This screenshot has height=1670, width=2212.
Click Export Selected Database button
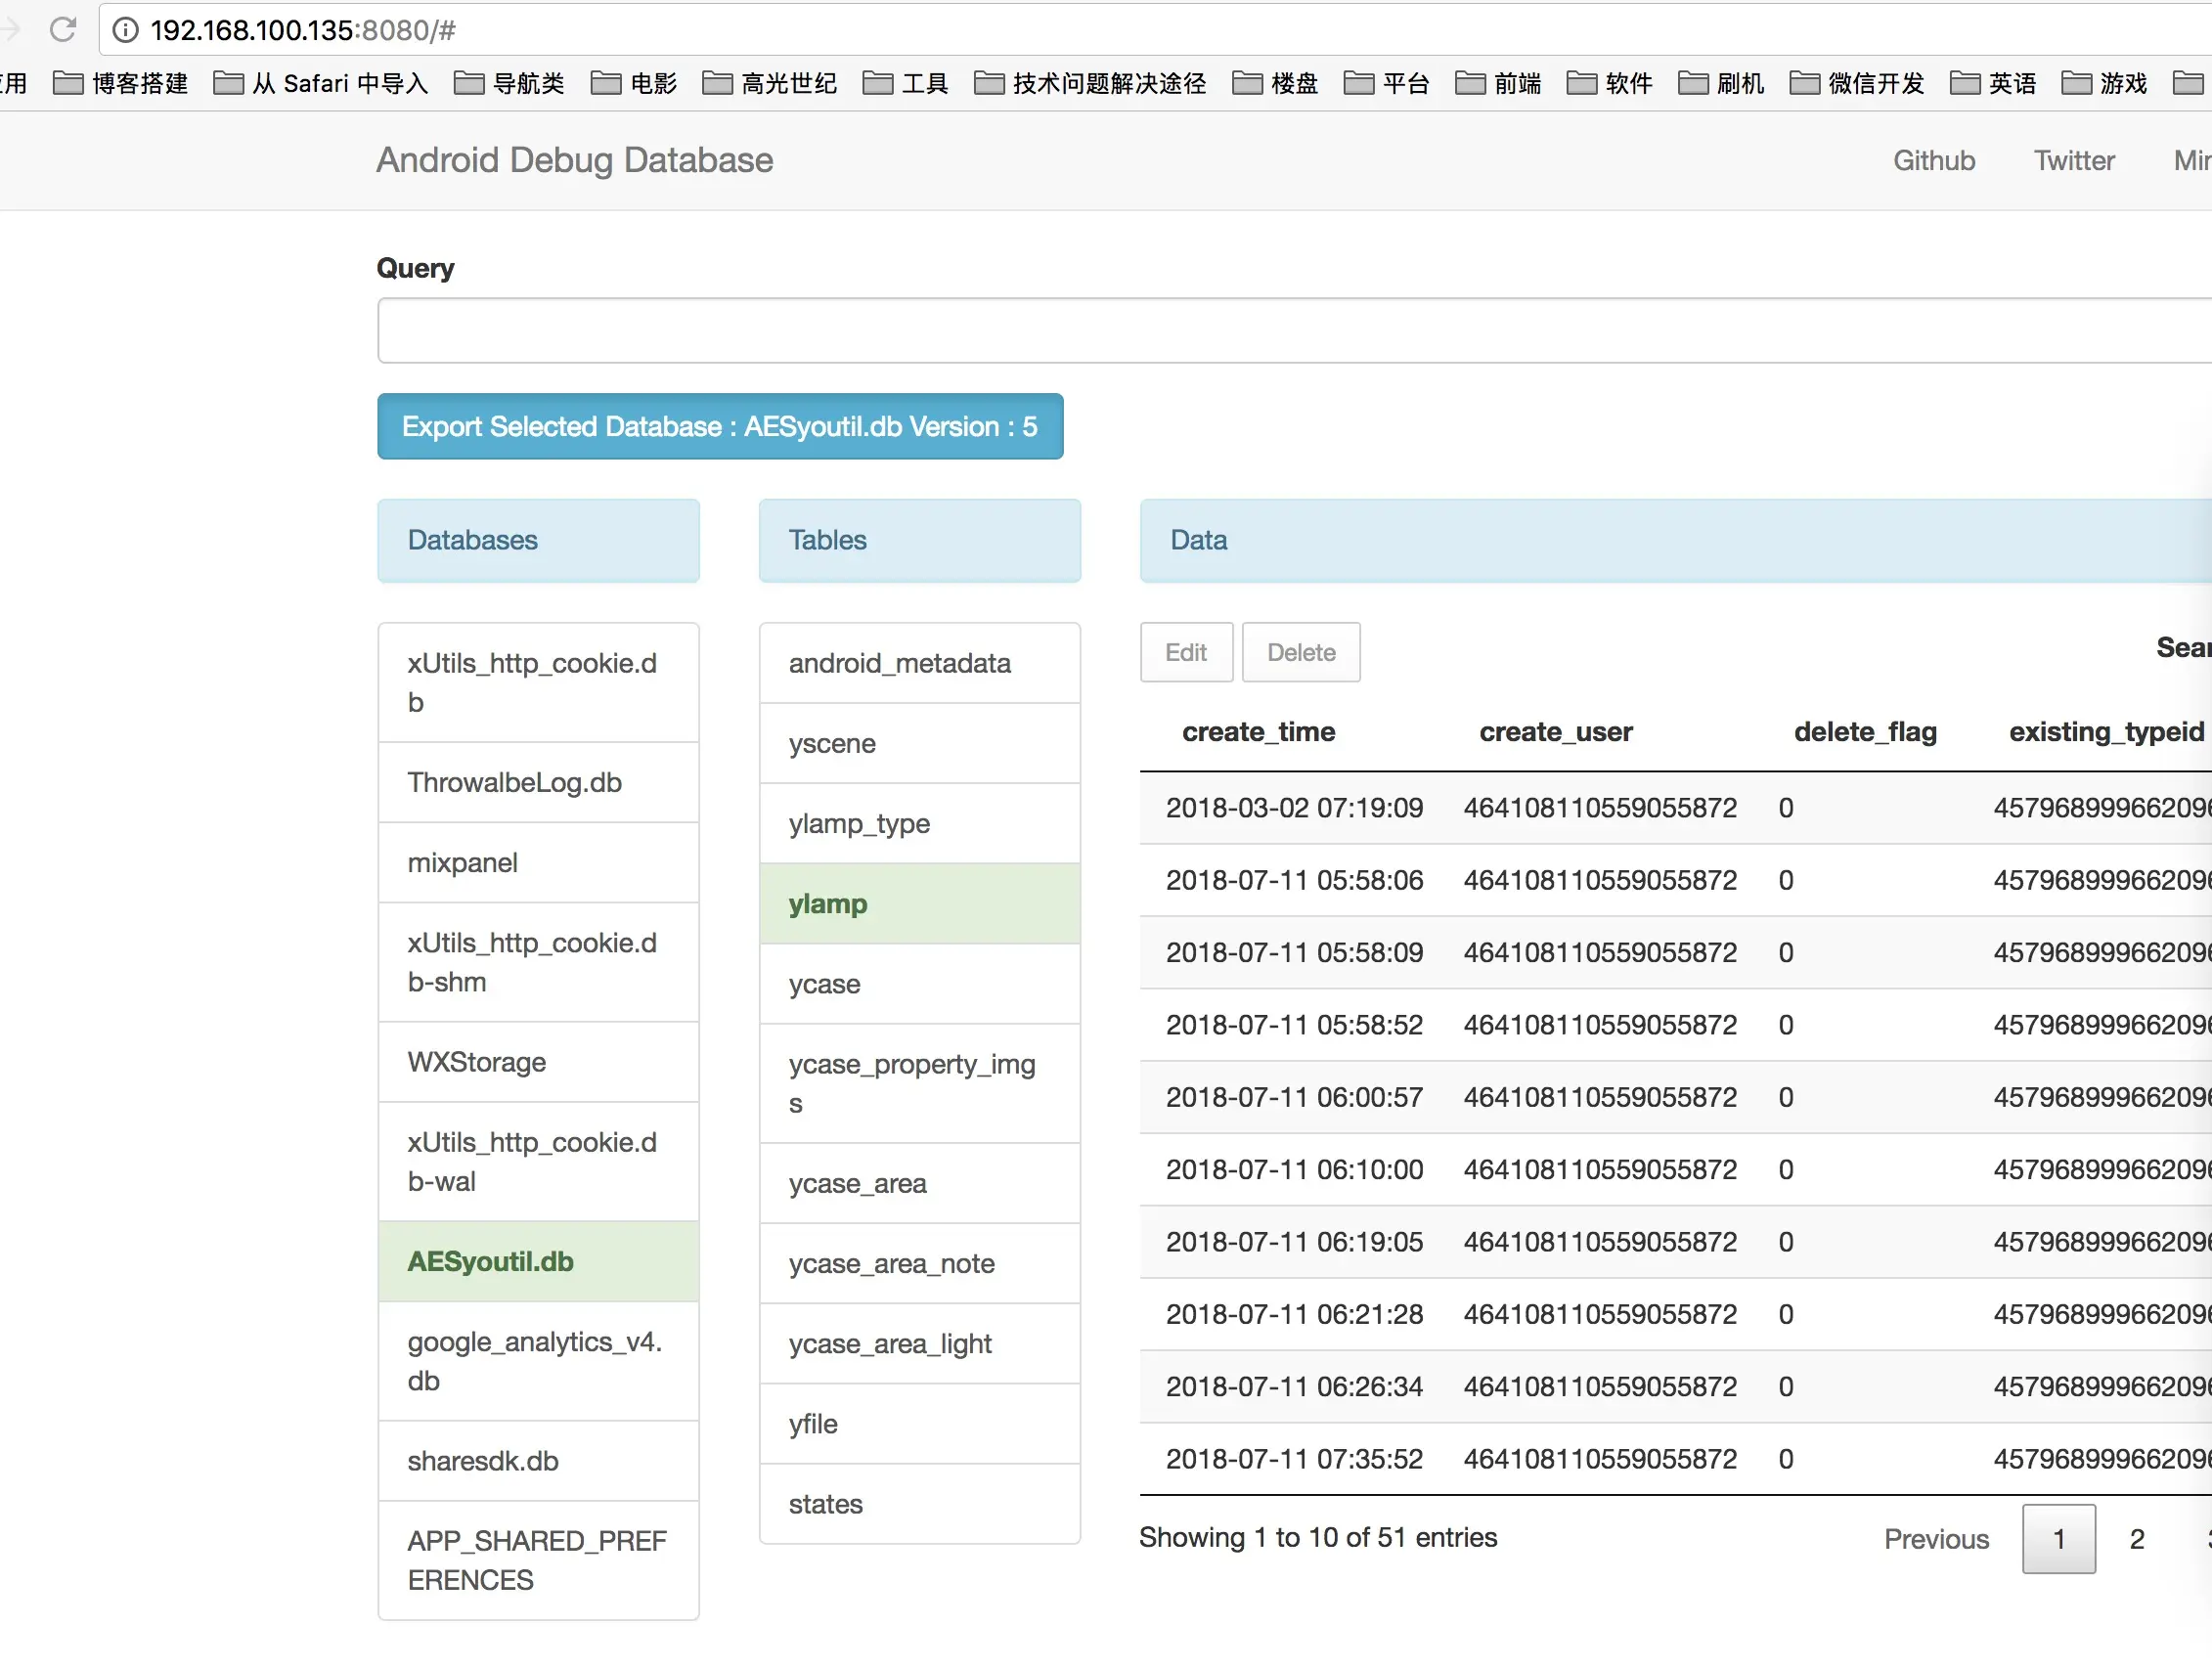(720, 427)
